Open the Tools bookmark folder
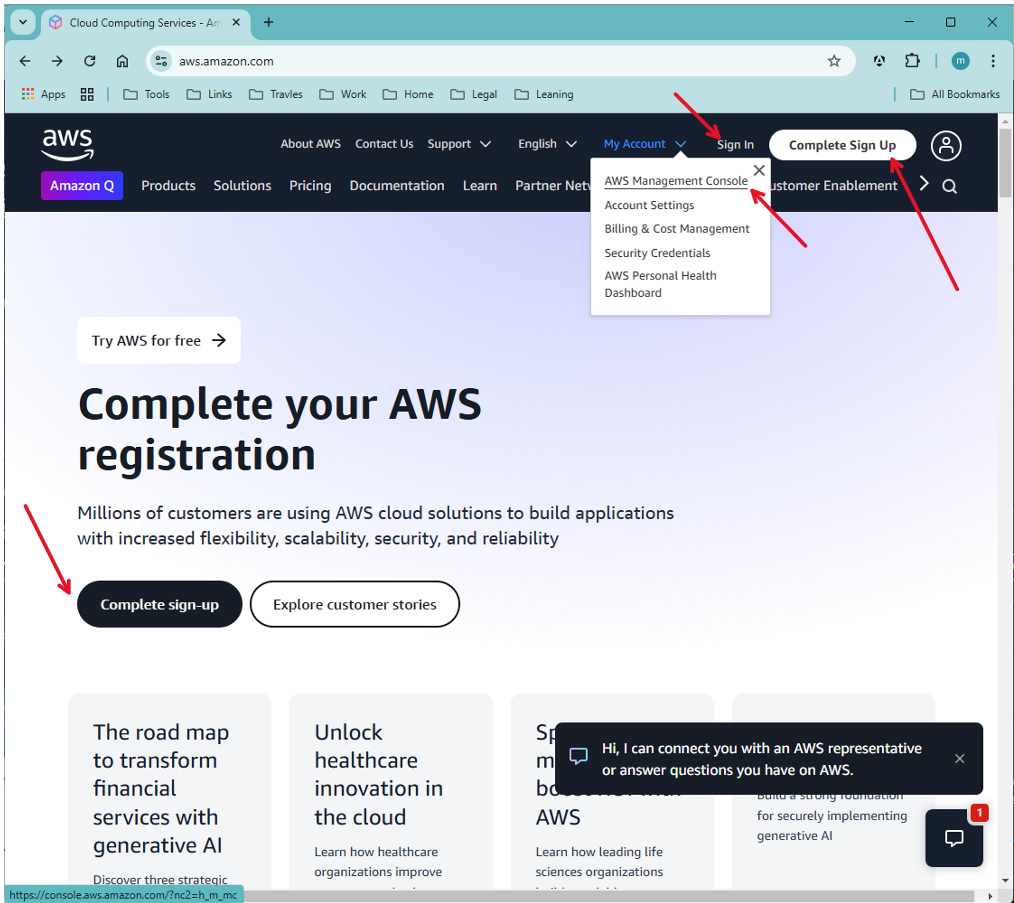This screenshot has height=903, width=1014. 146,94
